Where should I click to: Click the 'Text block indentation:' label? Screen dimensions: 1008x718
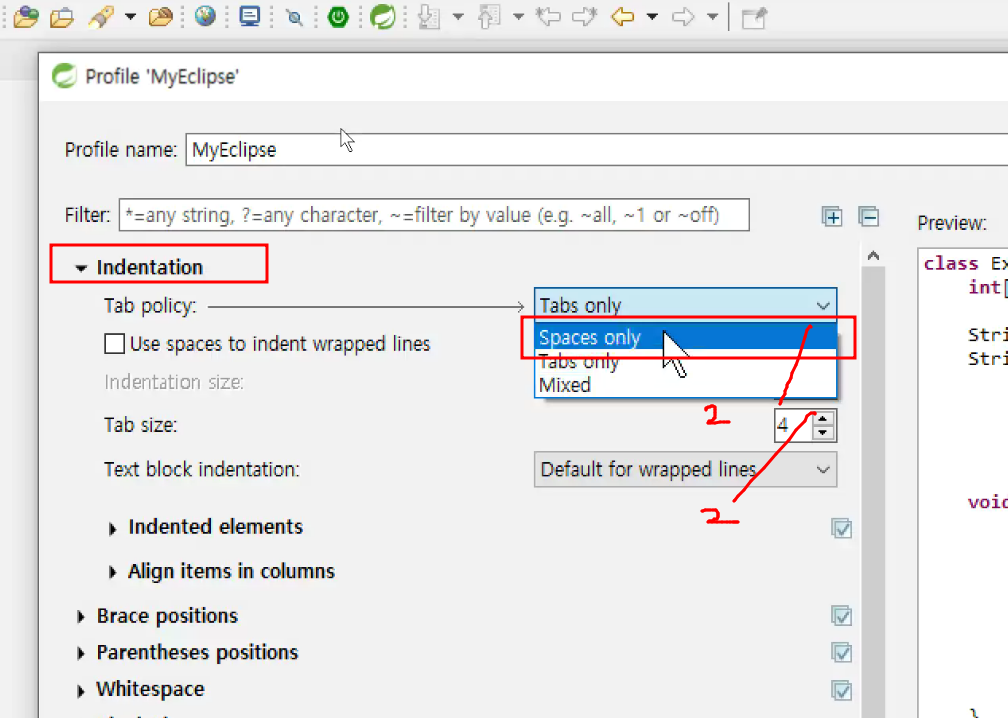[202, 469]
